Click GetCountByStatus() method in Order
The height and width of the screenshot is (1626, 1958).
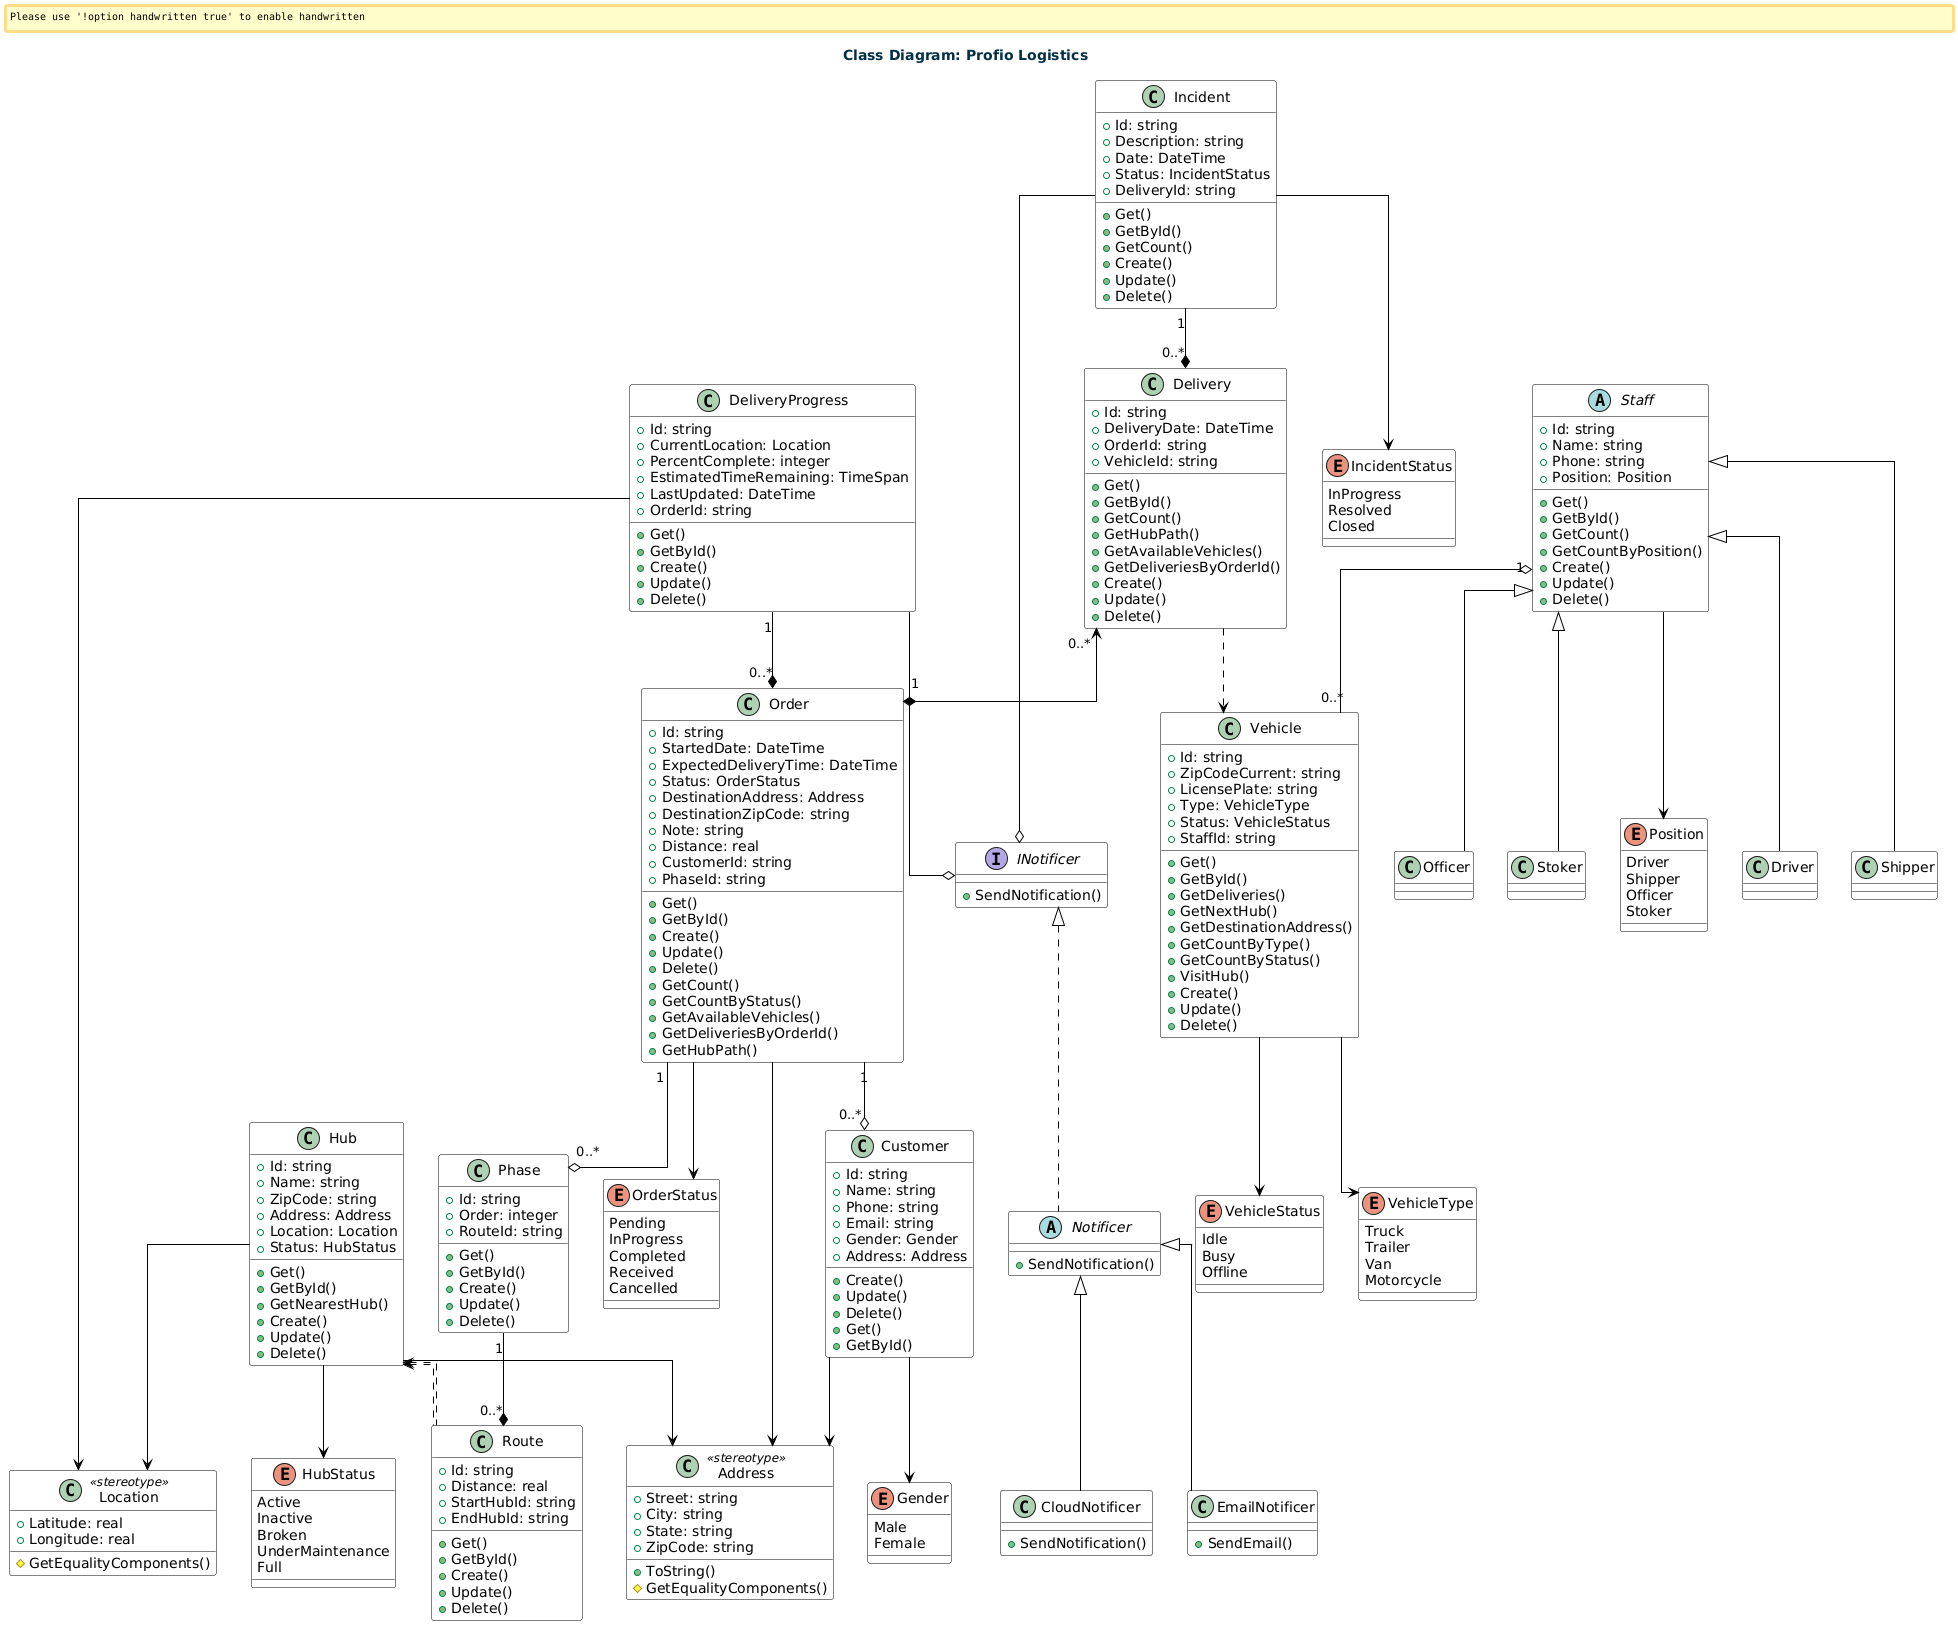point(731,1001)
